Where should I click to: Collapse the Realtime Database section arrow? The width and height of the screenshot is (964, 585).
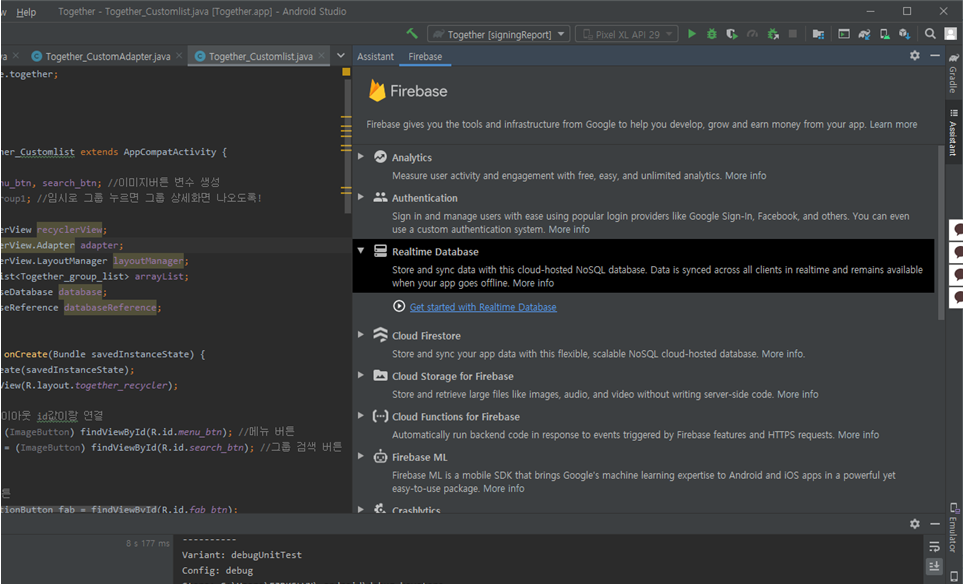361,250
